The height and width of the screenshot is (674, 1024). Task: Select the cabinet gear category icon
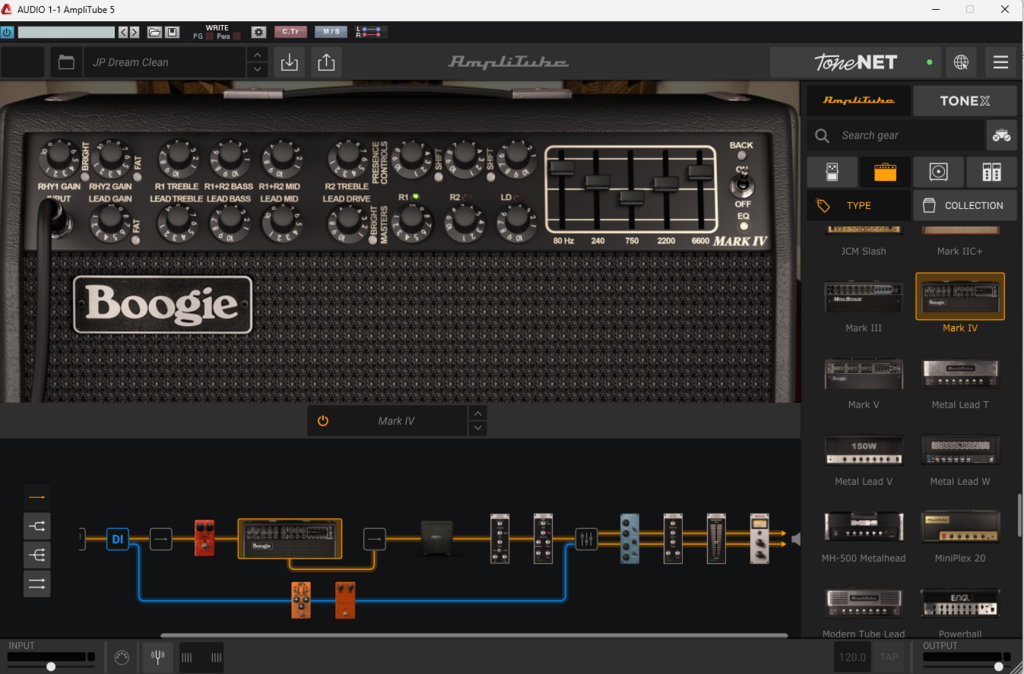(938, 172)
